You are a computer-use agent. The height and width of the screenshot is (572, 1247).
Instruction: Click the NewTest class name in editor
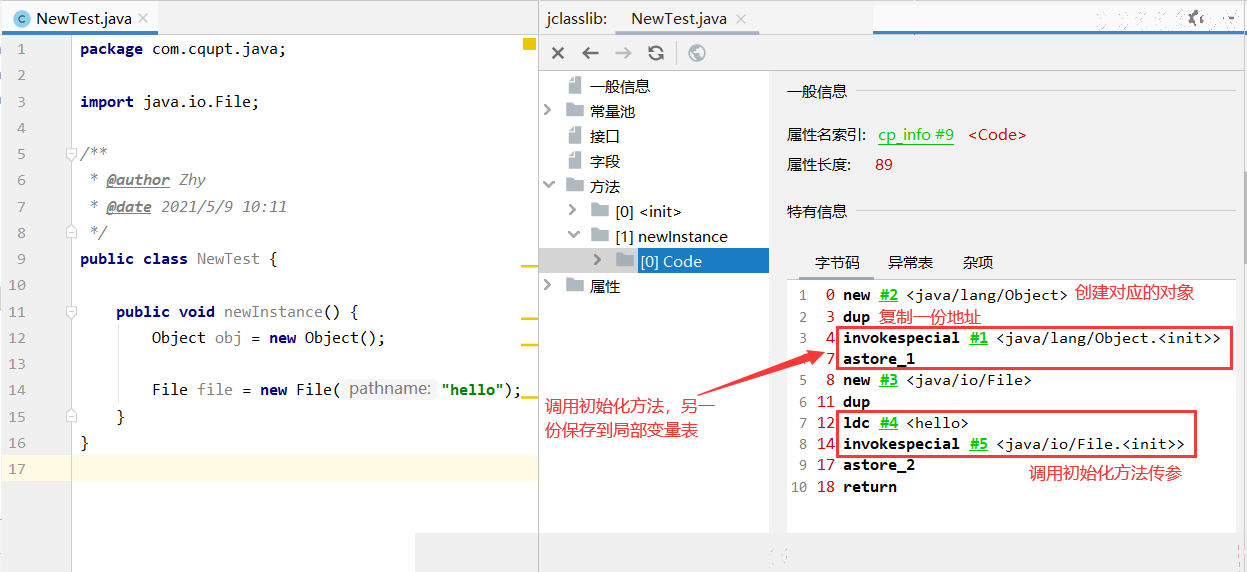(228, 259)
